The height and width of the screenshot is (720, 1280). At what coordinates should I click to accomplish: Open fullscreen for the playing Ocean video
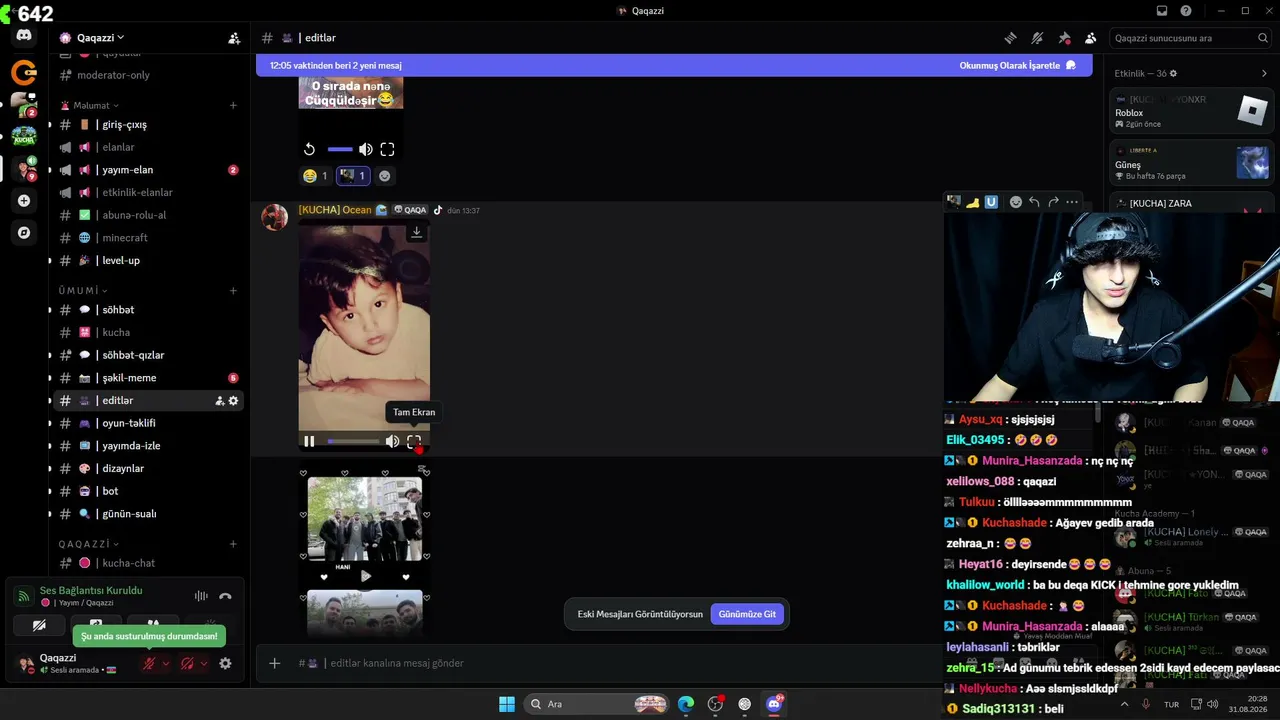pyautogui.click(x=414, y=441)
